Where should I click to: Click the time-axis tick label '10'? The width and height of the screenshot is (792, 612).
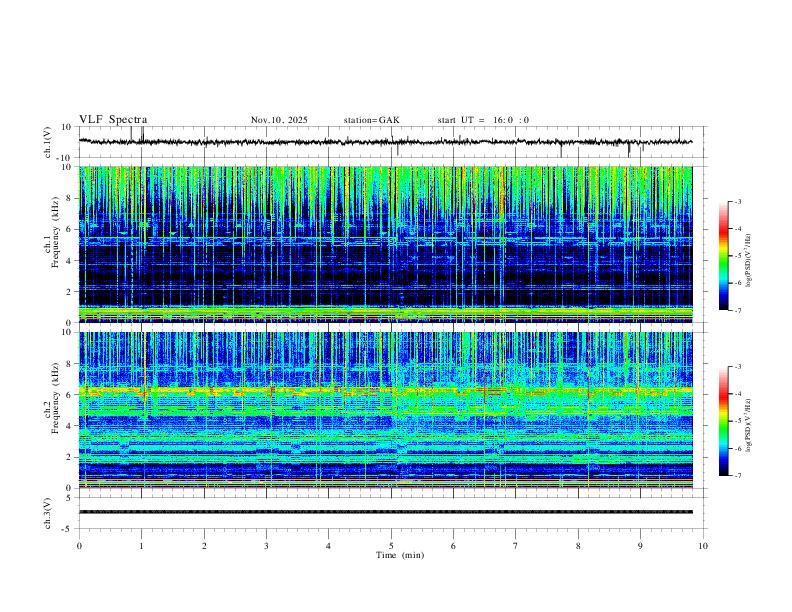(703, 546)
